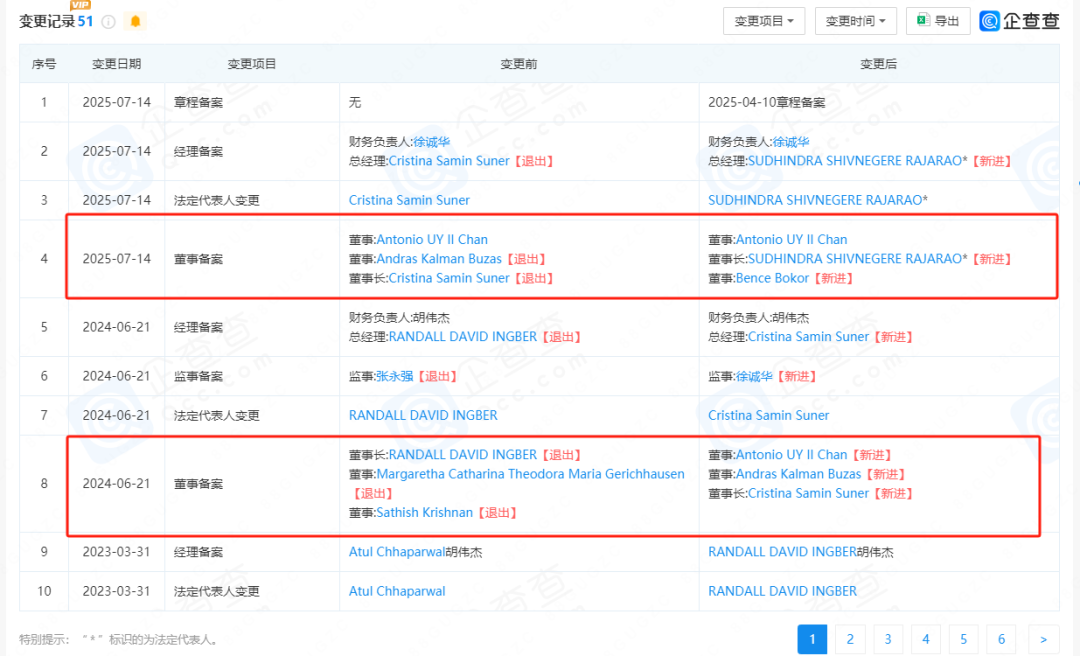The width and height of the screenshot is (1080, 656).
Task: Open Atul Chhaparwal link in row 10
Action: click(x=397, y=591)
